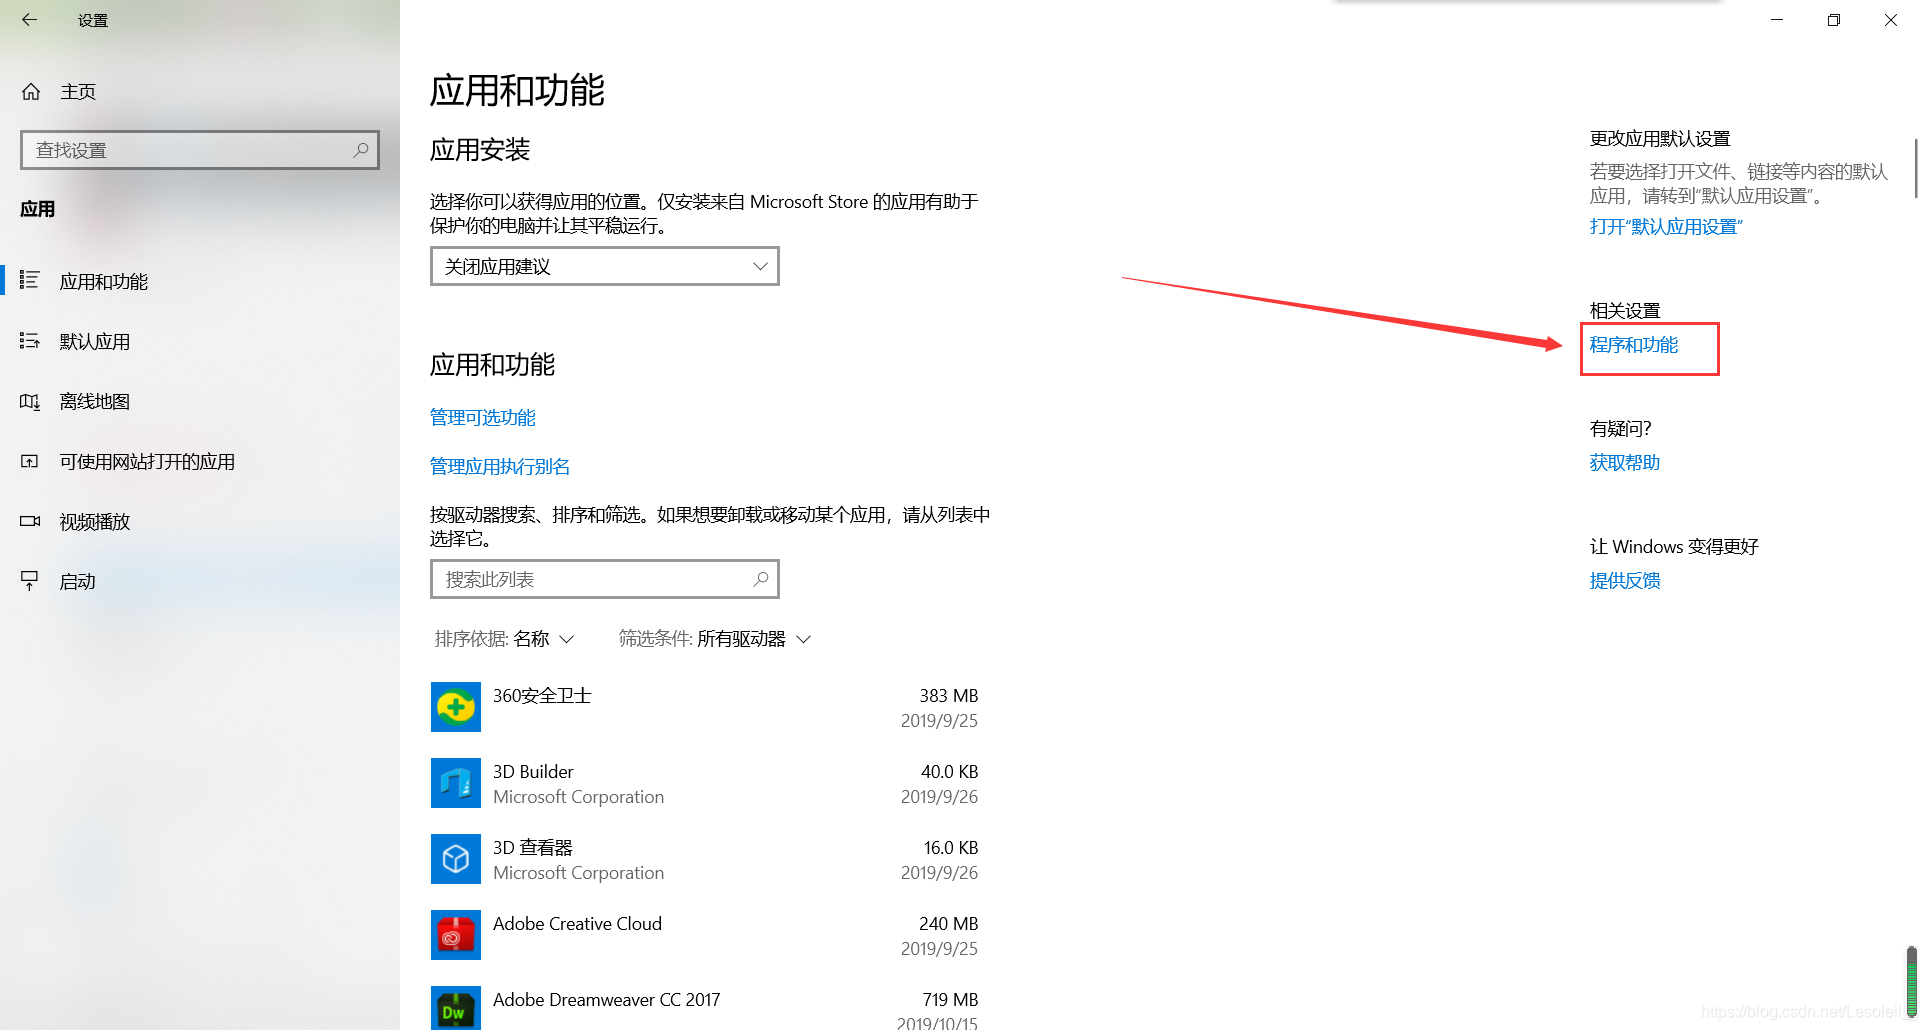Open 视频播放 settings
This screenshot has height=1030, width=1920.
click(93, 521)
